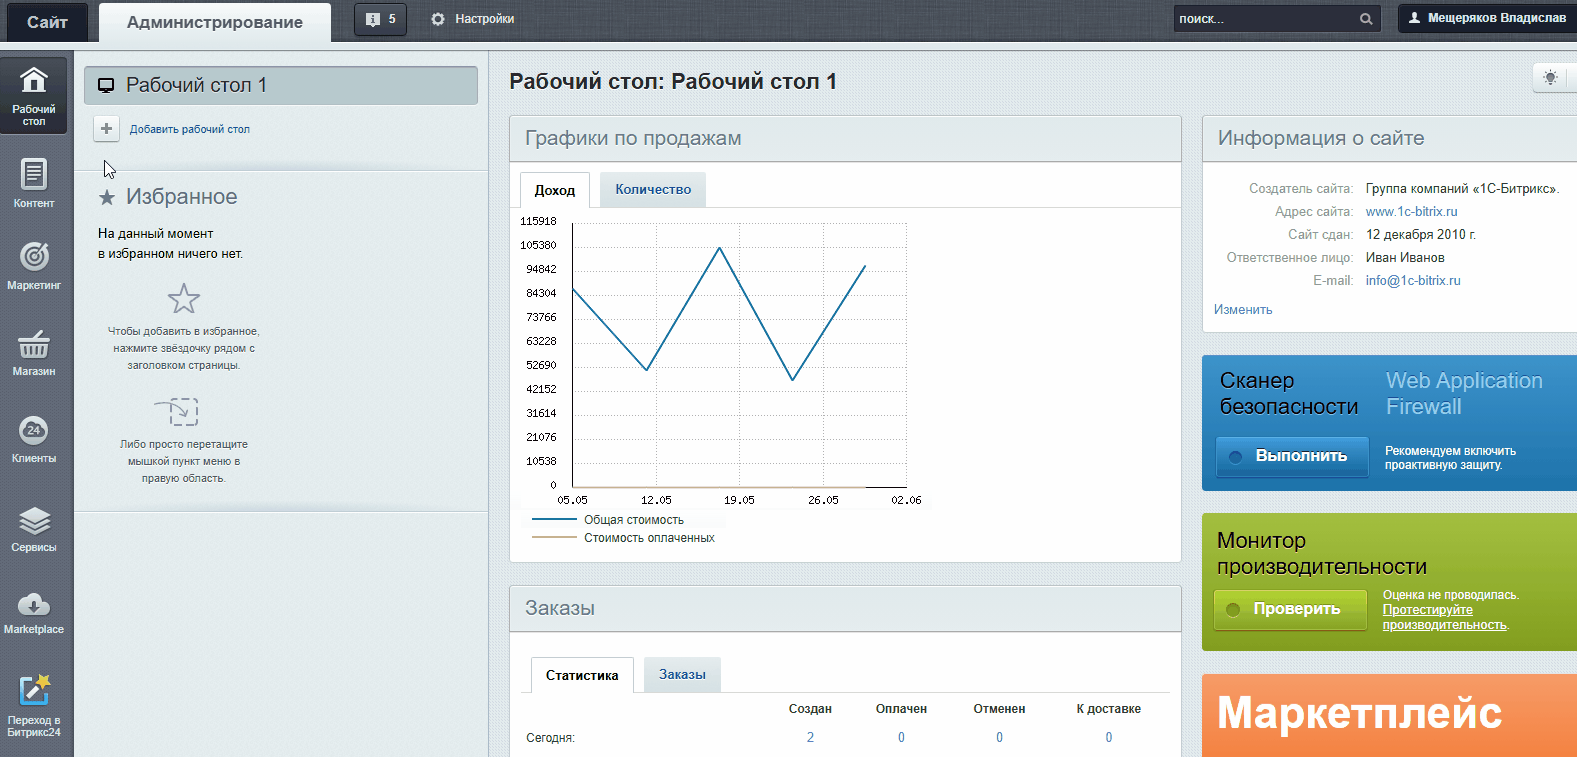1577x757 pixels.
Task: Click the plus icon to add desktop
Action: [x=106, y=129]
